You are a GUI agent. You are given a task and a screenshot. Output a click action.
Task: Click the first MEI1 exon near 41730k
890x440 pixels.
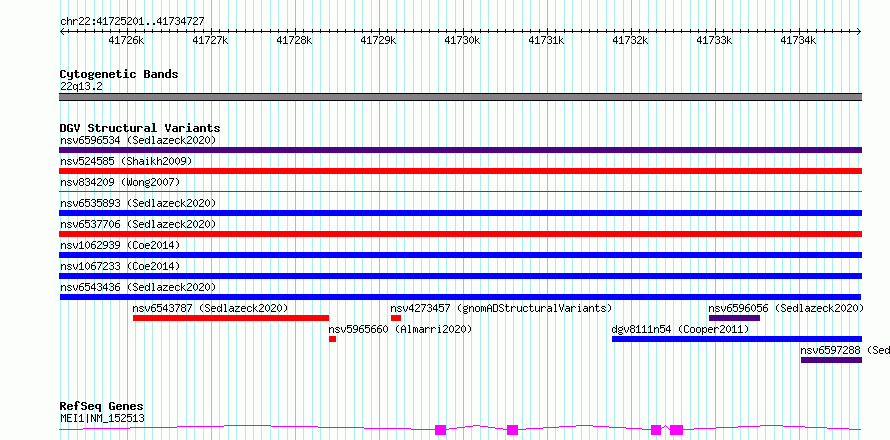[440, 430]
